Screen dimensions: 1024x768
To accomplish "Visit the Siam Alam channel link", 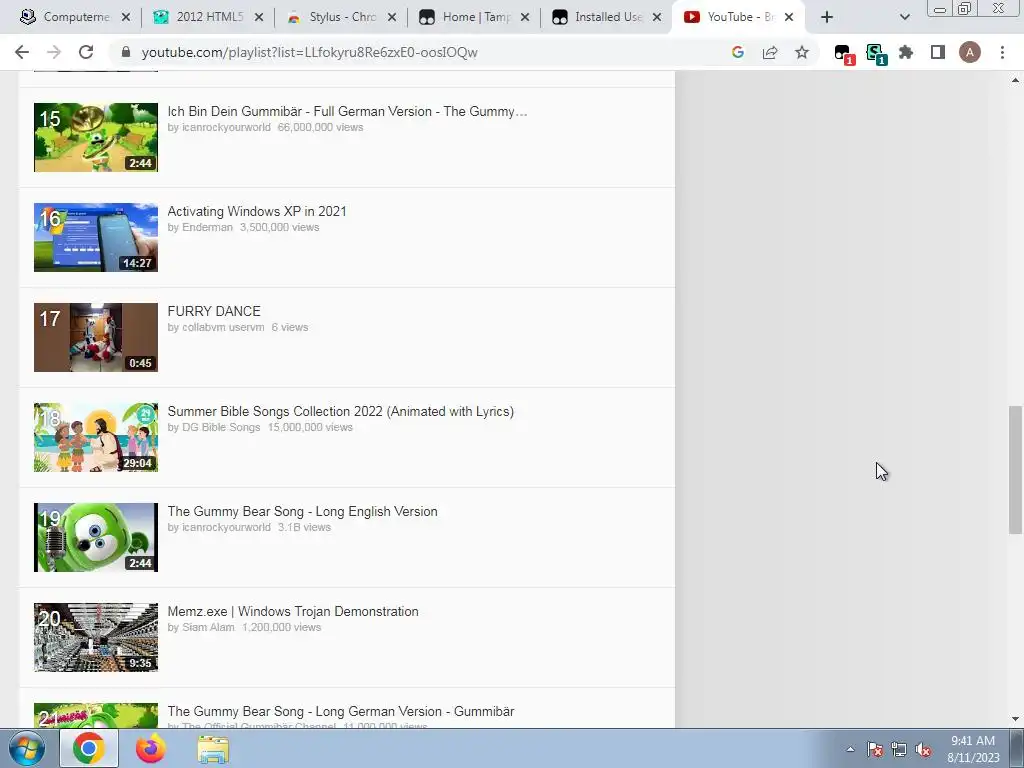I will pos(208,627).
